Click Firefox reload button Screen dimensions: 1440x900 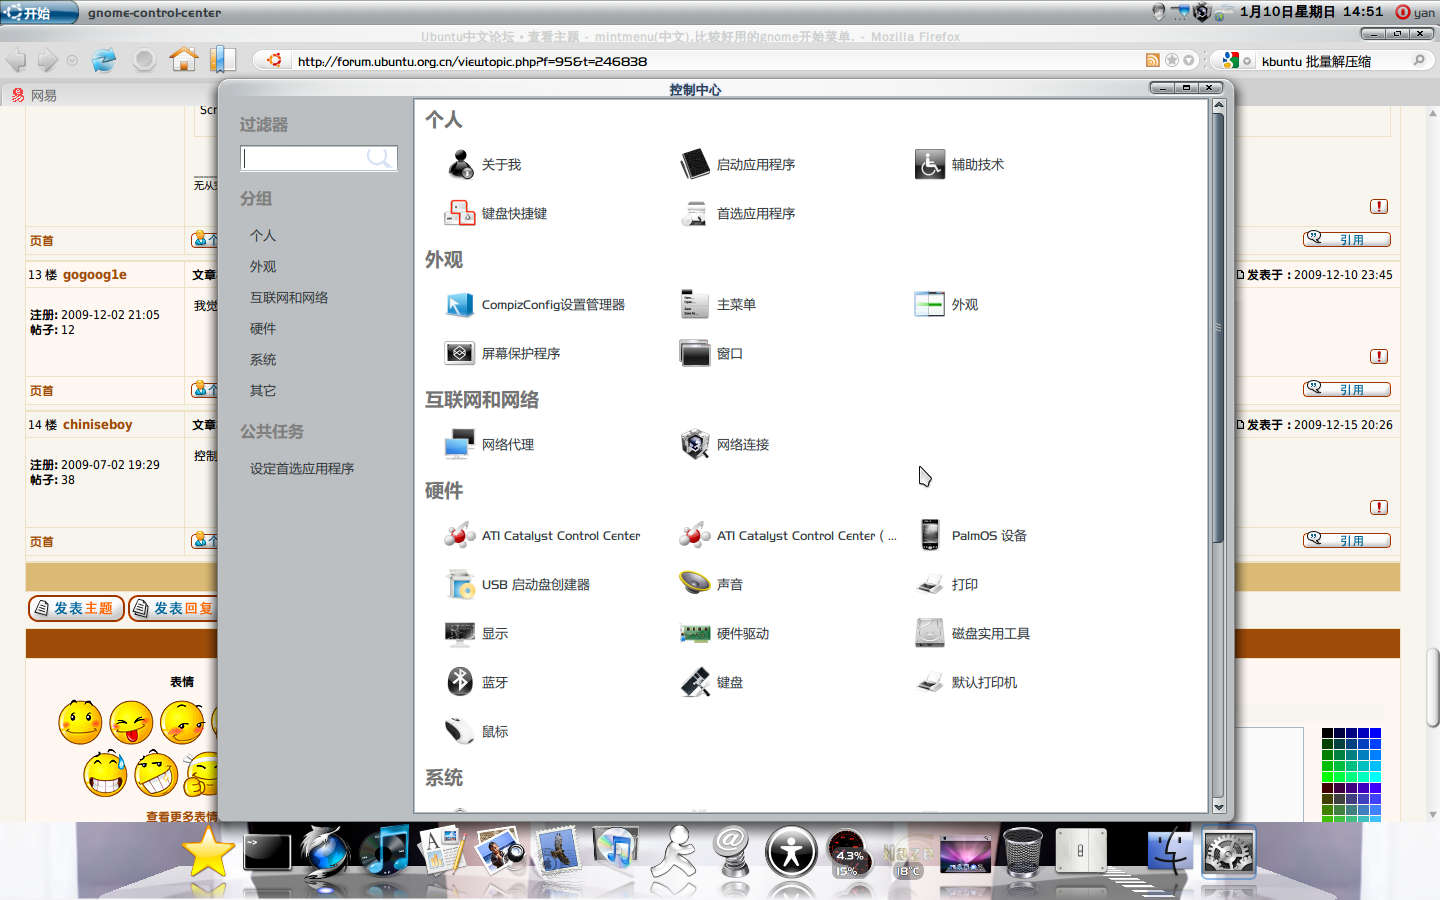[104, 60]
